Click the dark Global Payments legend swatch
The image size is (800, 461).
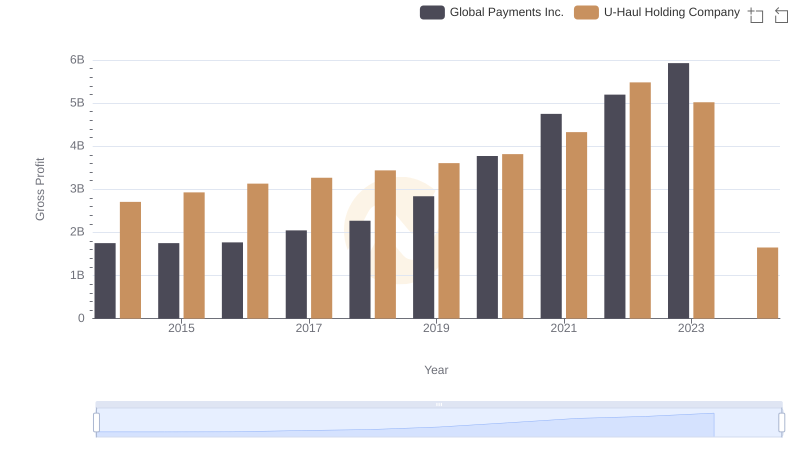pyautogui.click(x=432, y=12)
